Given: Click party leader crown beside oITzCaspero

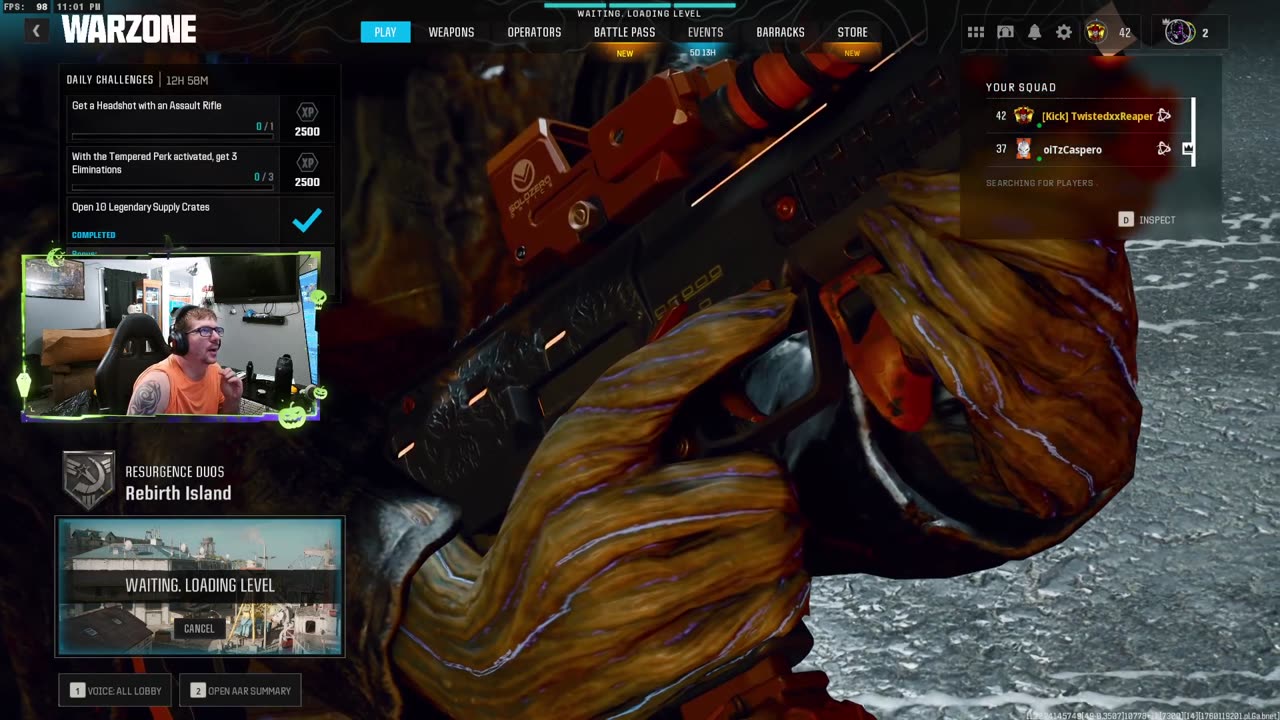Looking at the screenshot, I should (1188, 149).
